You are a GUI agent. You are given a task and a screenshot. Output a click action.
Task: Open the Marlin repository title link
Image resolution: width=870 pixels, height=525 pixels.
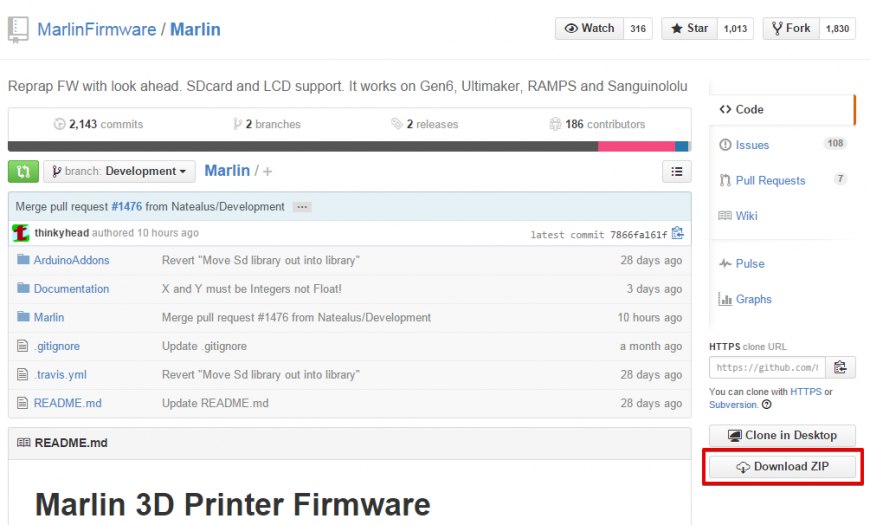pyautogui.click(x=195, y=29)
